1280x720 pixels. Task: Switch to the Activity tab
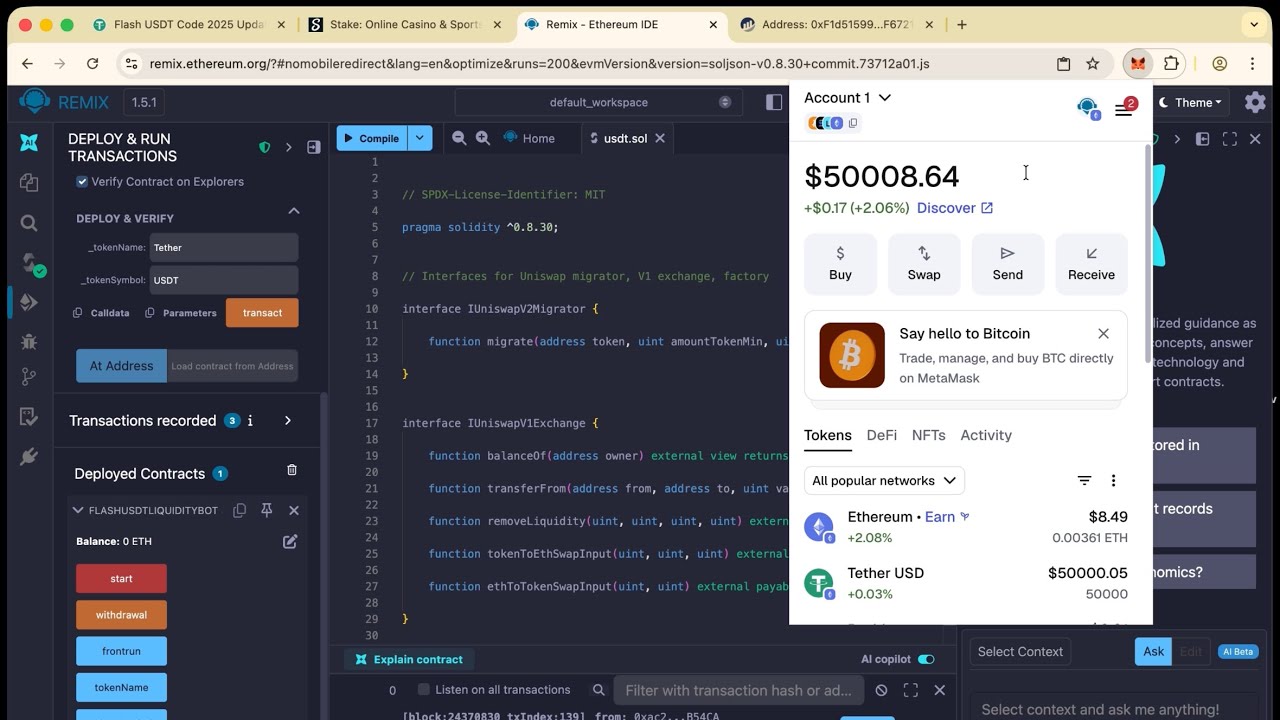986,435
